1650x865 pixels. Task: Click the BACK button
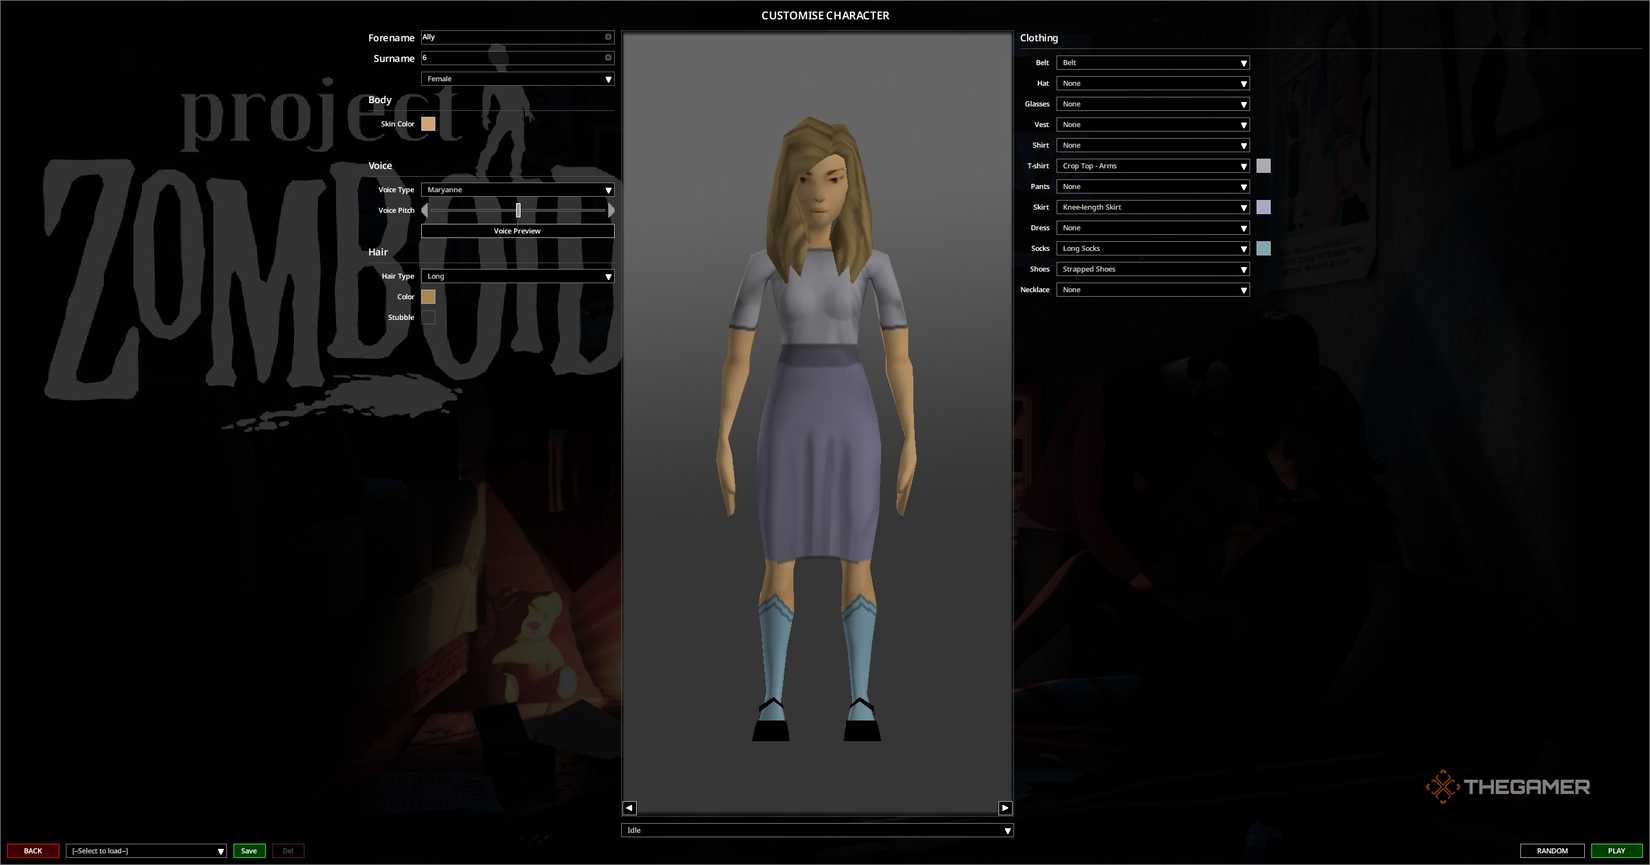point(33,851)
